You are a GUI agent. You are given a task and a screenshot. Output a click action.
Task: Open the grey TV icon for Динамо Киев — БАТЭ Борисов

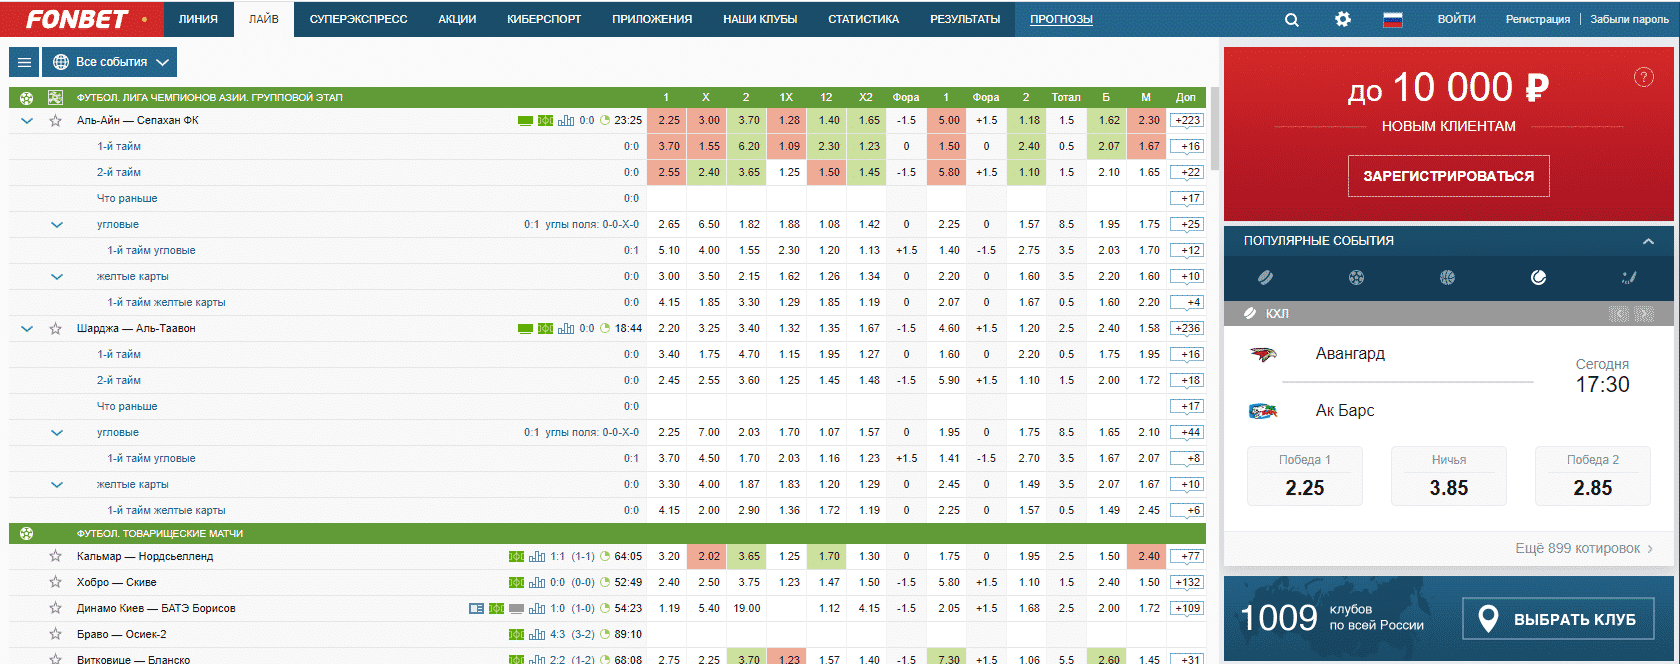click(x=516, y=609)
